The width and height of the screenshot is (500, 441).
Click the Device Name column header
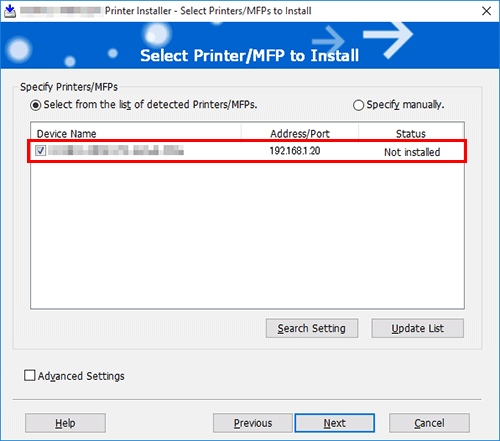(x=66, y=134)
